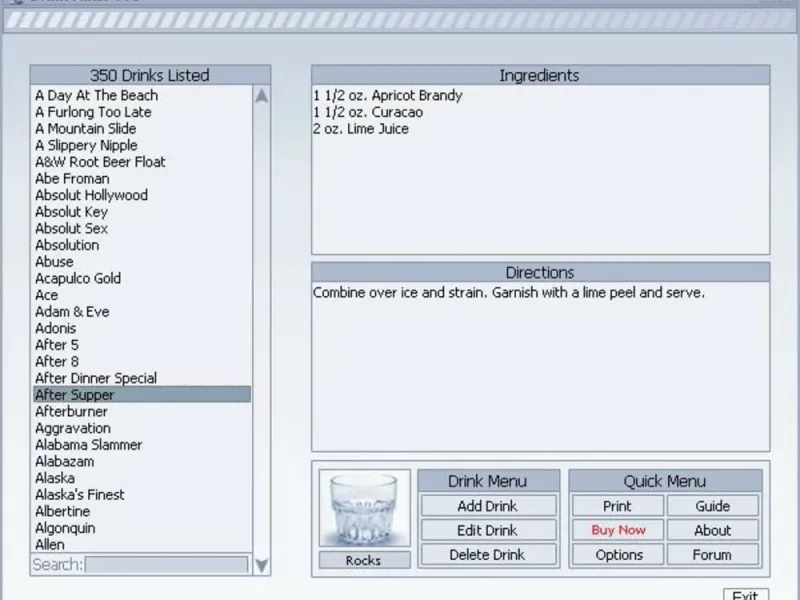Screen dimensions: 800x600
Task: Click the red Buy Now button
Action: 617,531
